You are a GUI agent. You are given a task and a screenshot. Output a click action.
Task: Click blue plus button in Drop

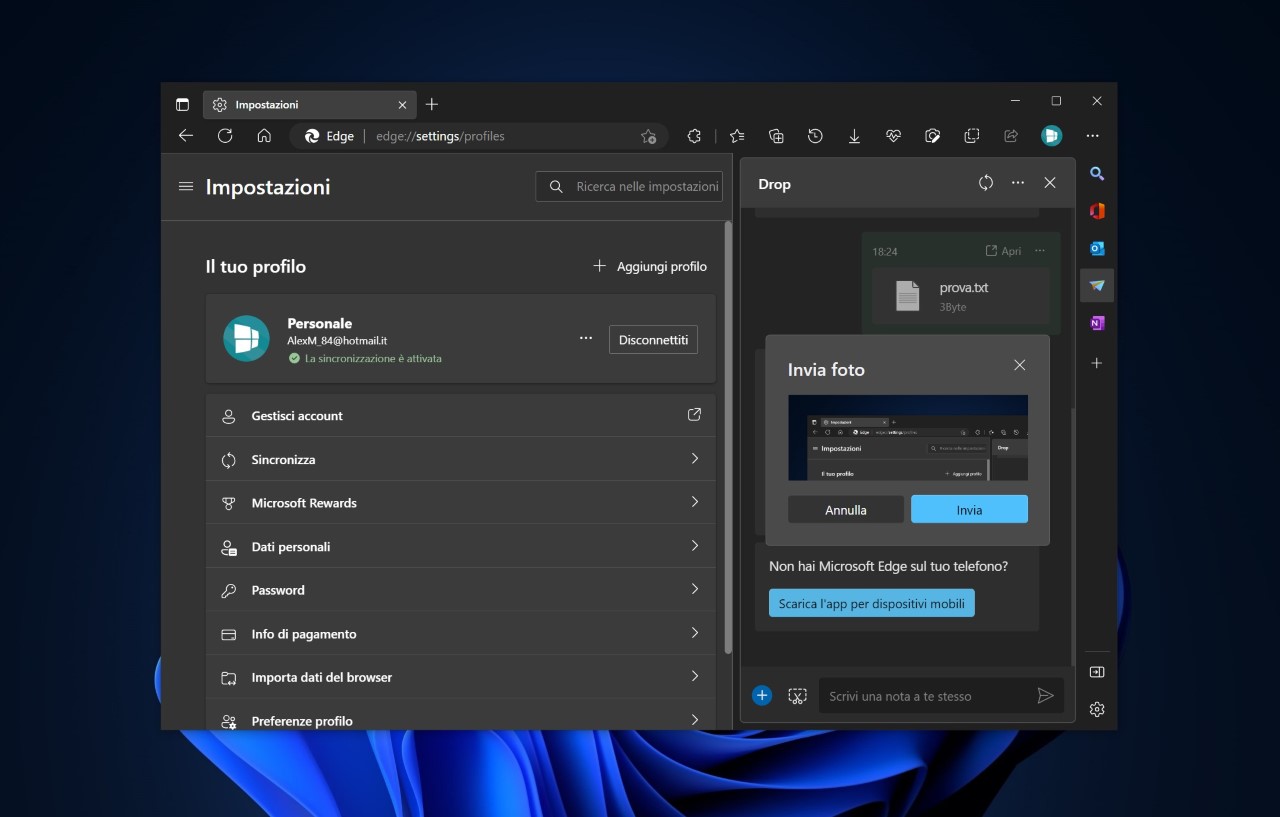pos(762,696)
